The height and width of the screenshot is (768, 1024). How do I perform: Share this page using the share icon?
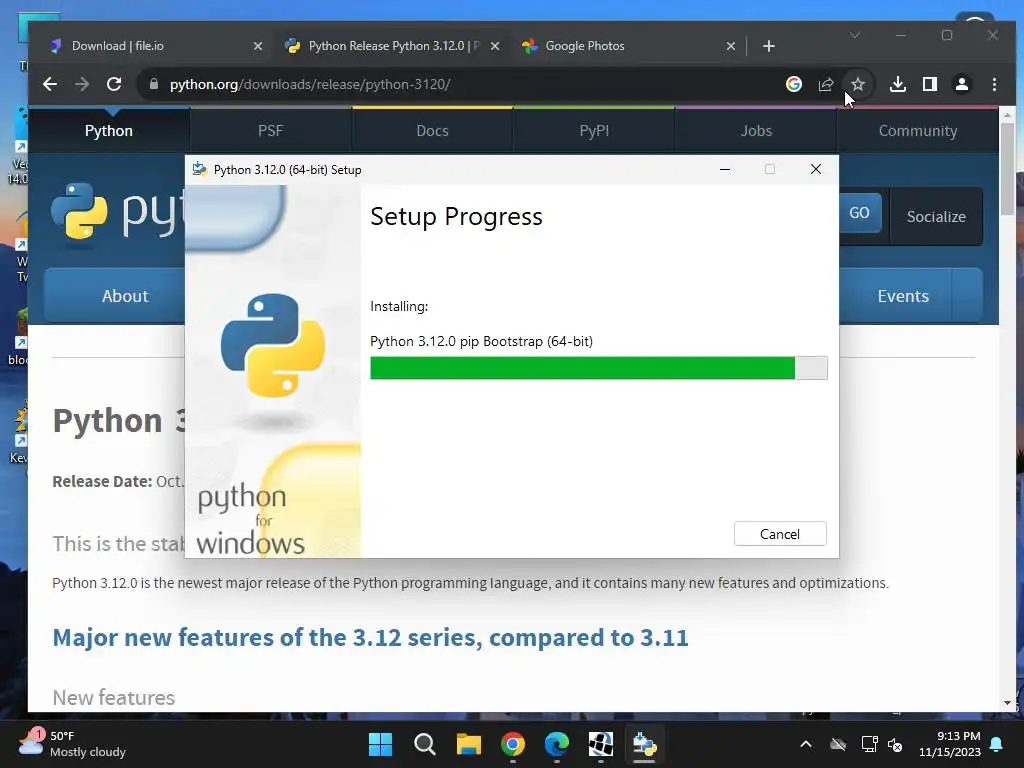pyautogui.click(x=825, y=84)
